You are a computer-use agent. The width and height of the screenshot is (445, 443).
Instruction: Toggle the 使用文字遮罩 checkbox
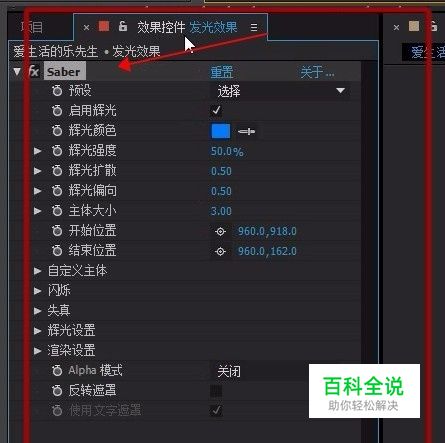(x=216, y=410)
